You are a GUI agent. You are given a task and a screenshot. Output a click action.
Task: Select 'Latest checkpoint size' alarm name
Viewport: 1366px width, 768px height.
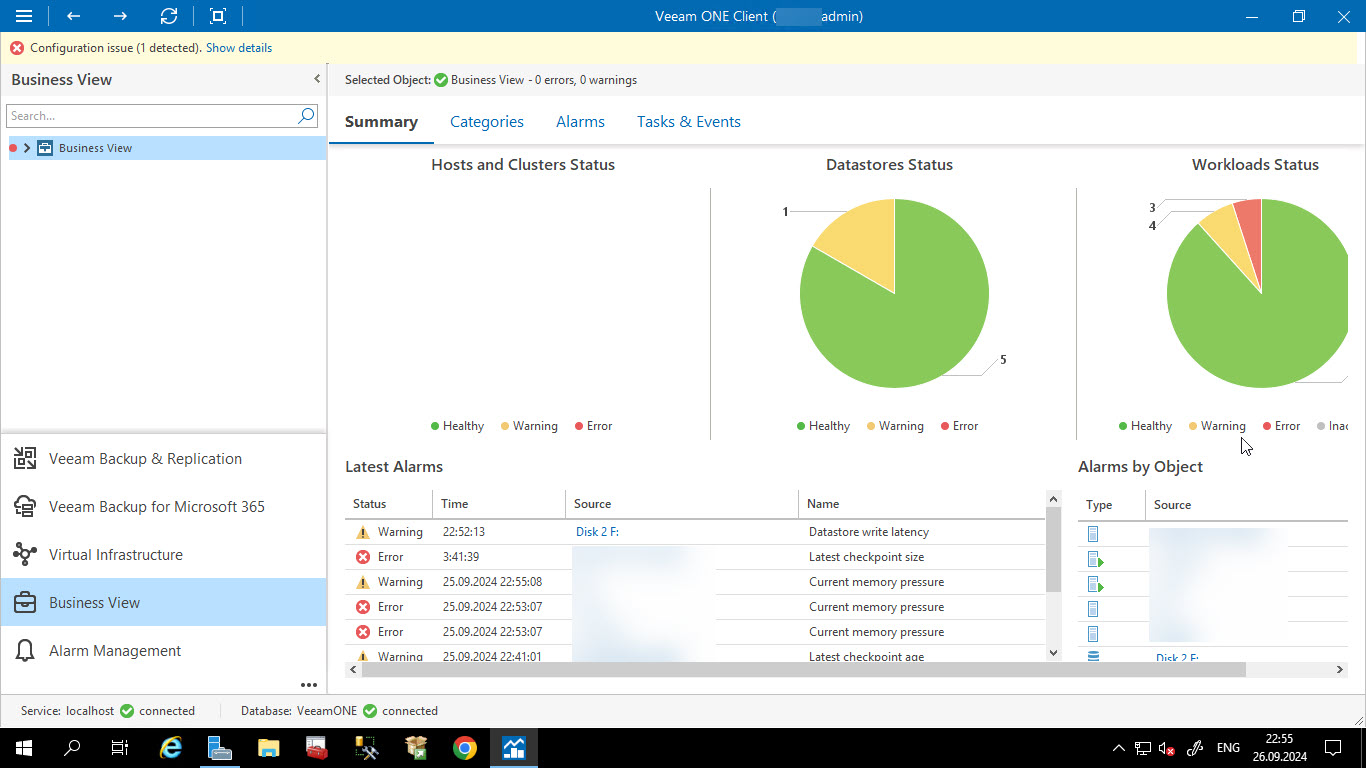tap(866, 557)
